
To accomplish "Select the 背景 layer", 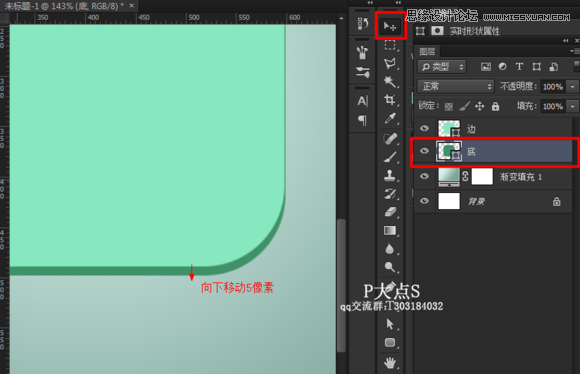I will (x=494, y=201).
